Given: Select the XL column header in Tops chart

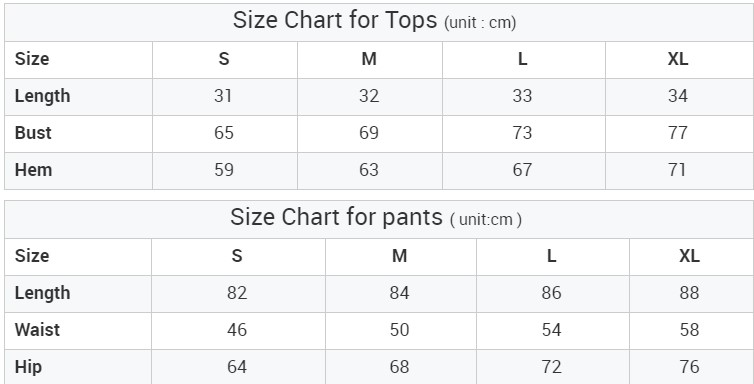Looking at the screenshot, I should pyautogui.click(x=678, y=59).
